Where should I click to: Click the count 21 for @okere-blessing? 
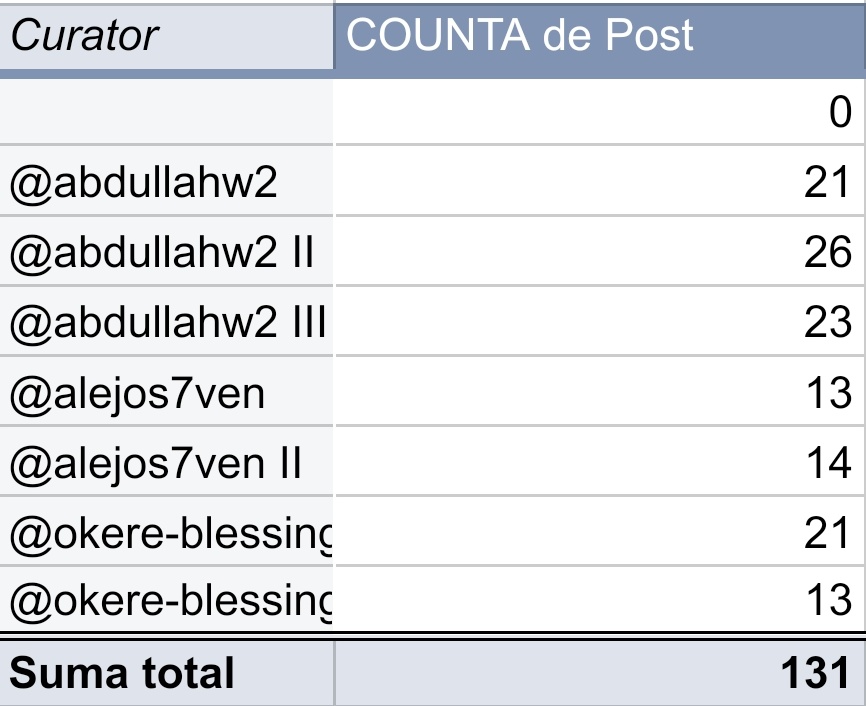pos(600,531)
